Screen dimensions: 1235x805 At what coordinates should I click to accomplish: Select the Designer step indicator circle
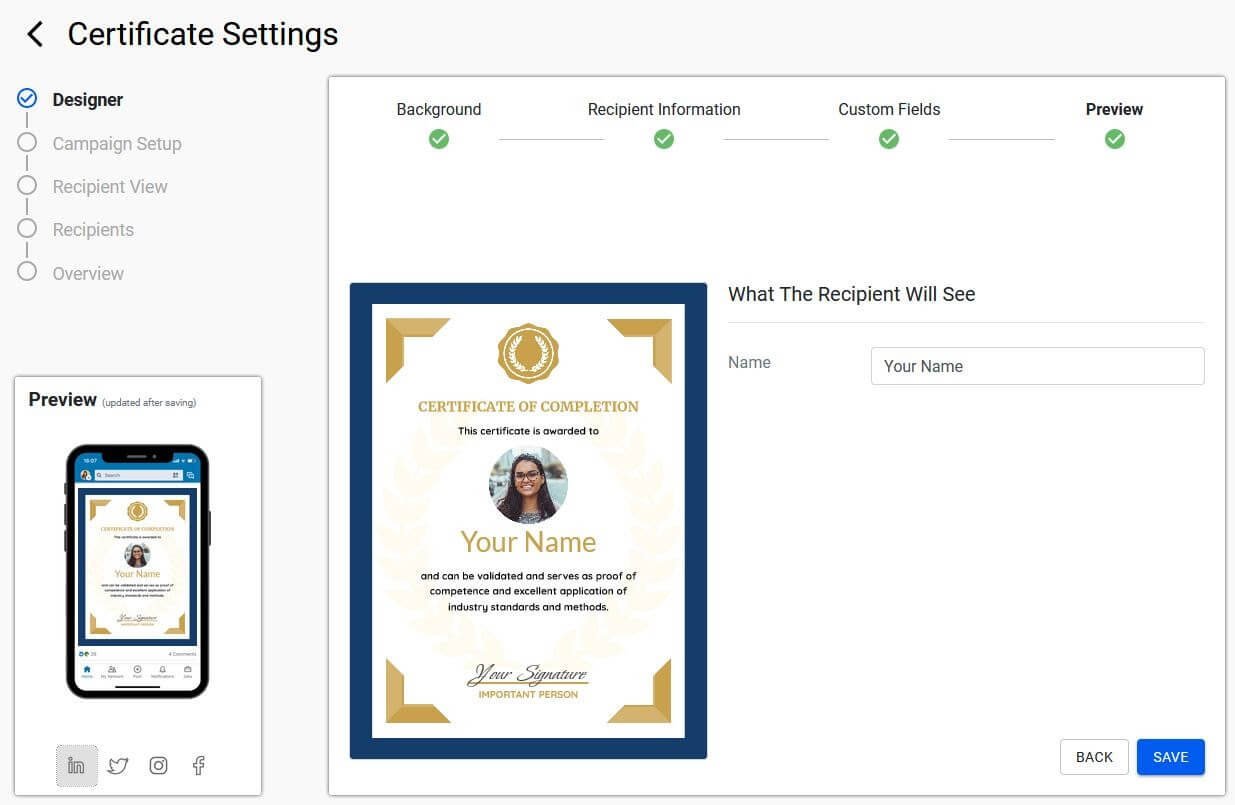[x=27, y=99]
